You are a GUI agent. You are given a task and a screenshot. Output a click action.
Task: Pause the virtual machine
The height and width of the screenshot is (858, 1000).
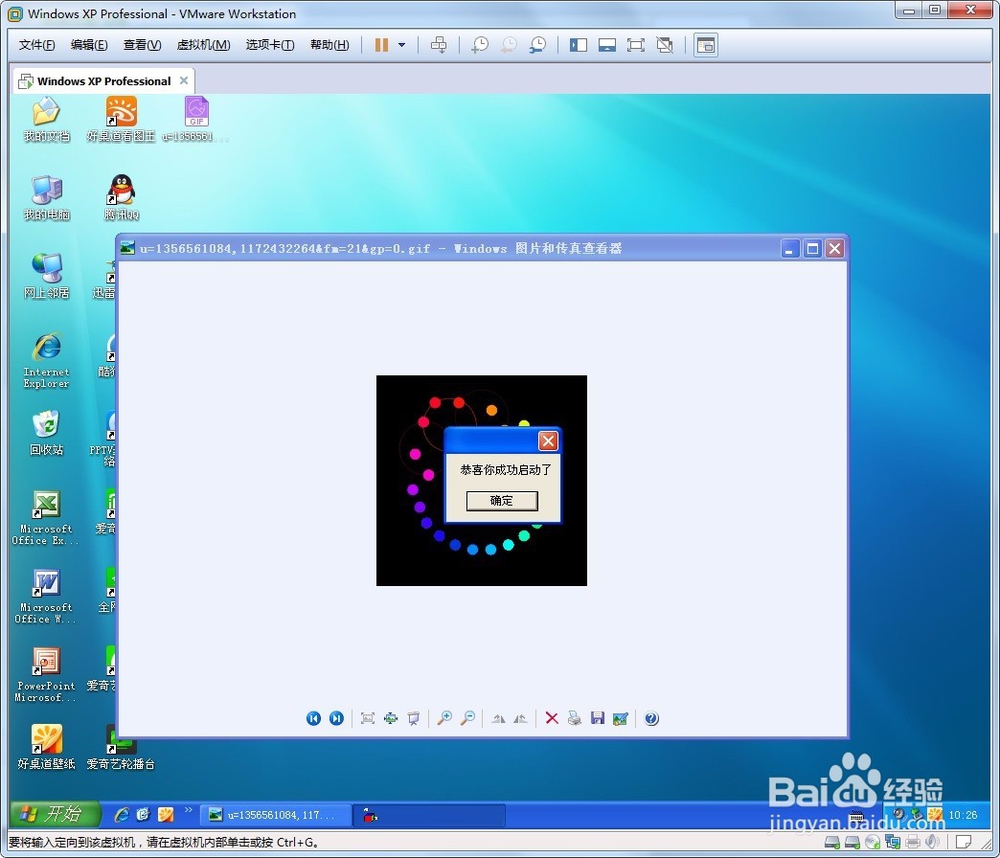pyautogui.click(x=381, y=45)
